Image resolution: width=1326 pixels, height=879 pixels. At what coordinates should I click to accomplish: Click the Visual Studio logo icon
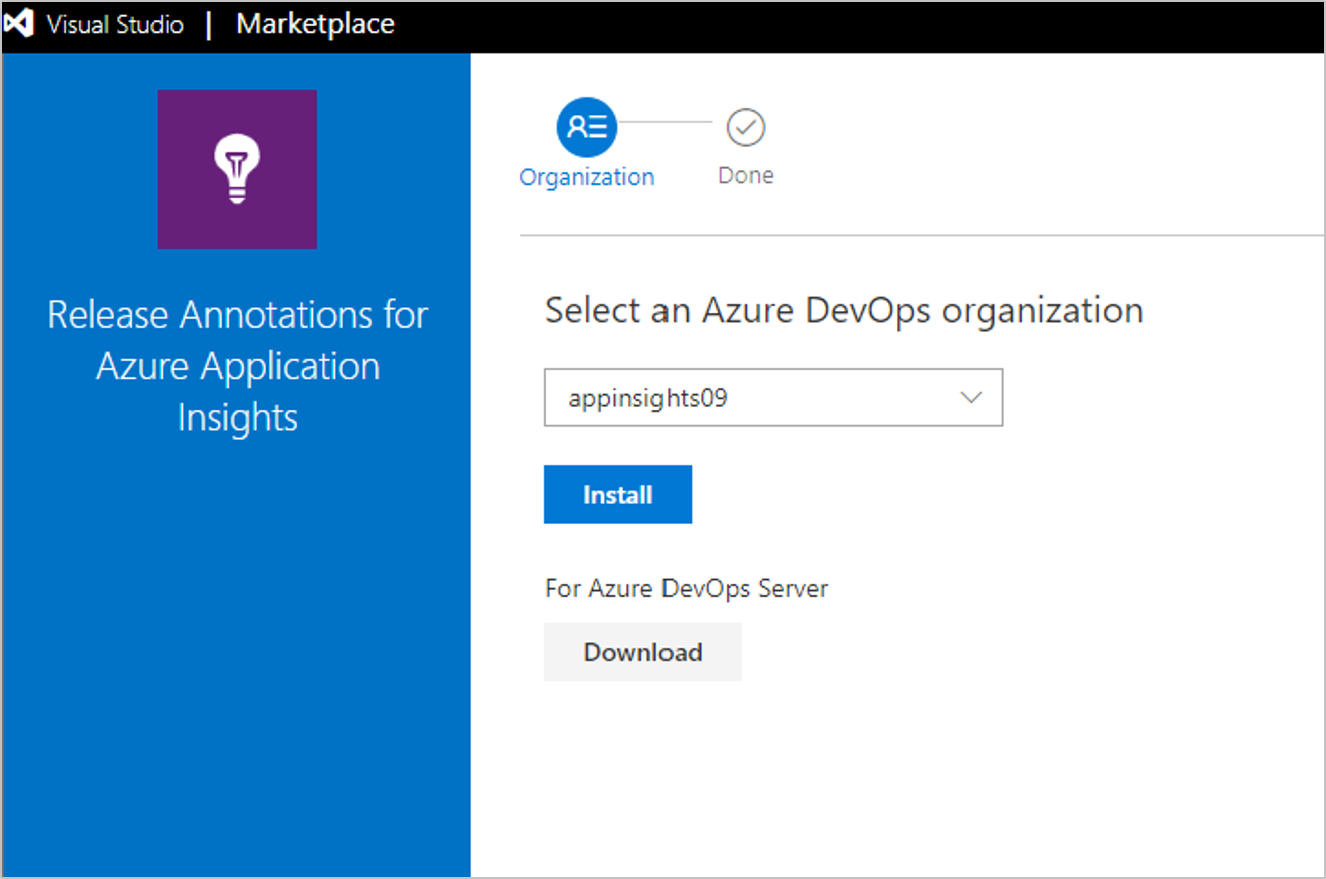[x=20, y=24]
